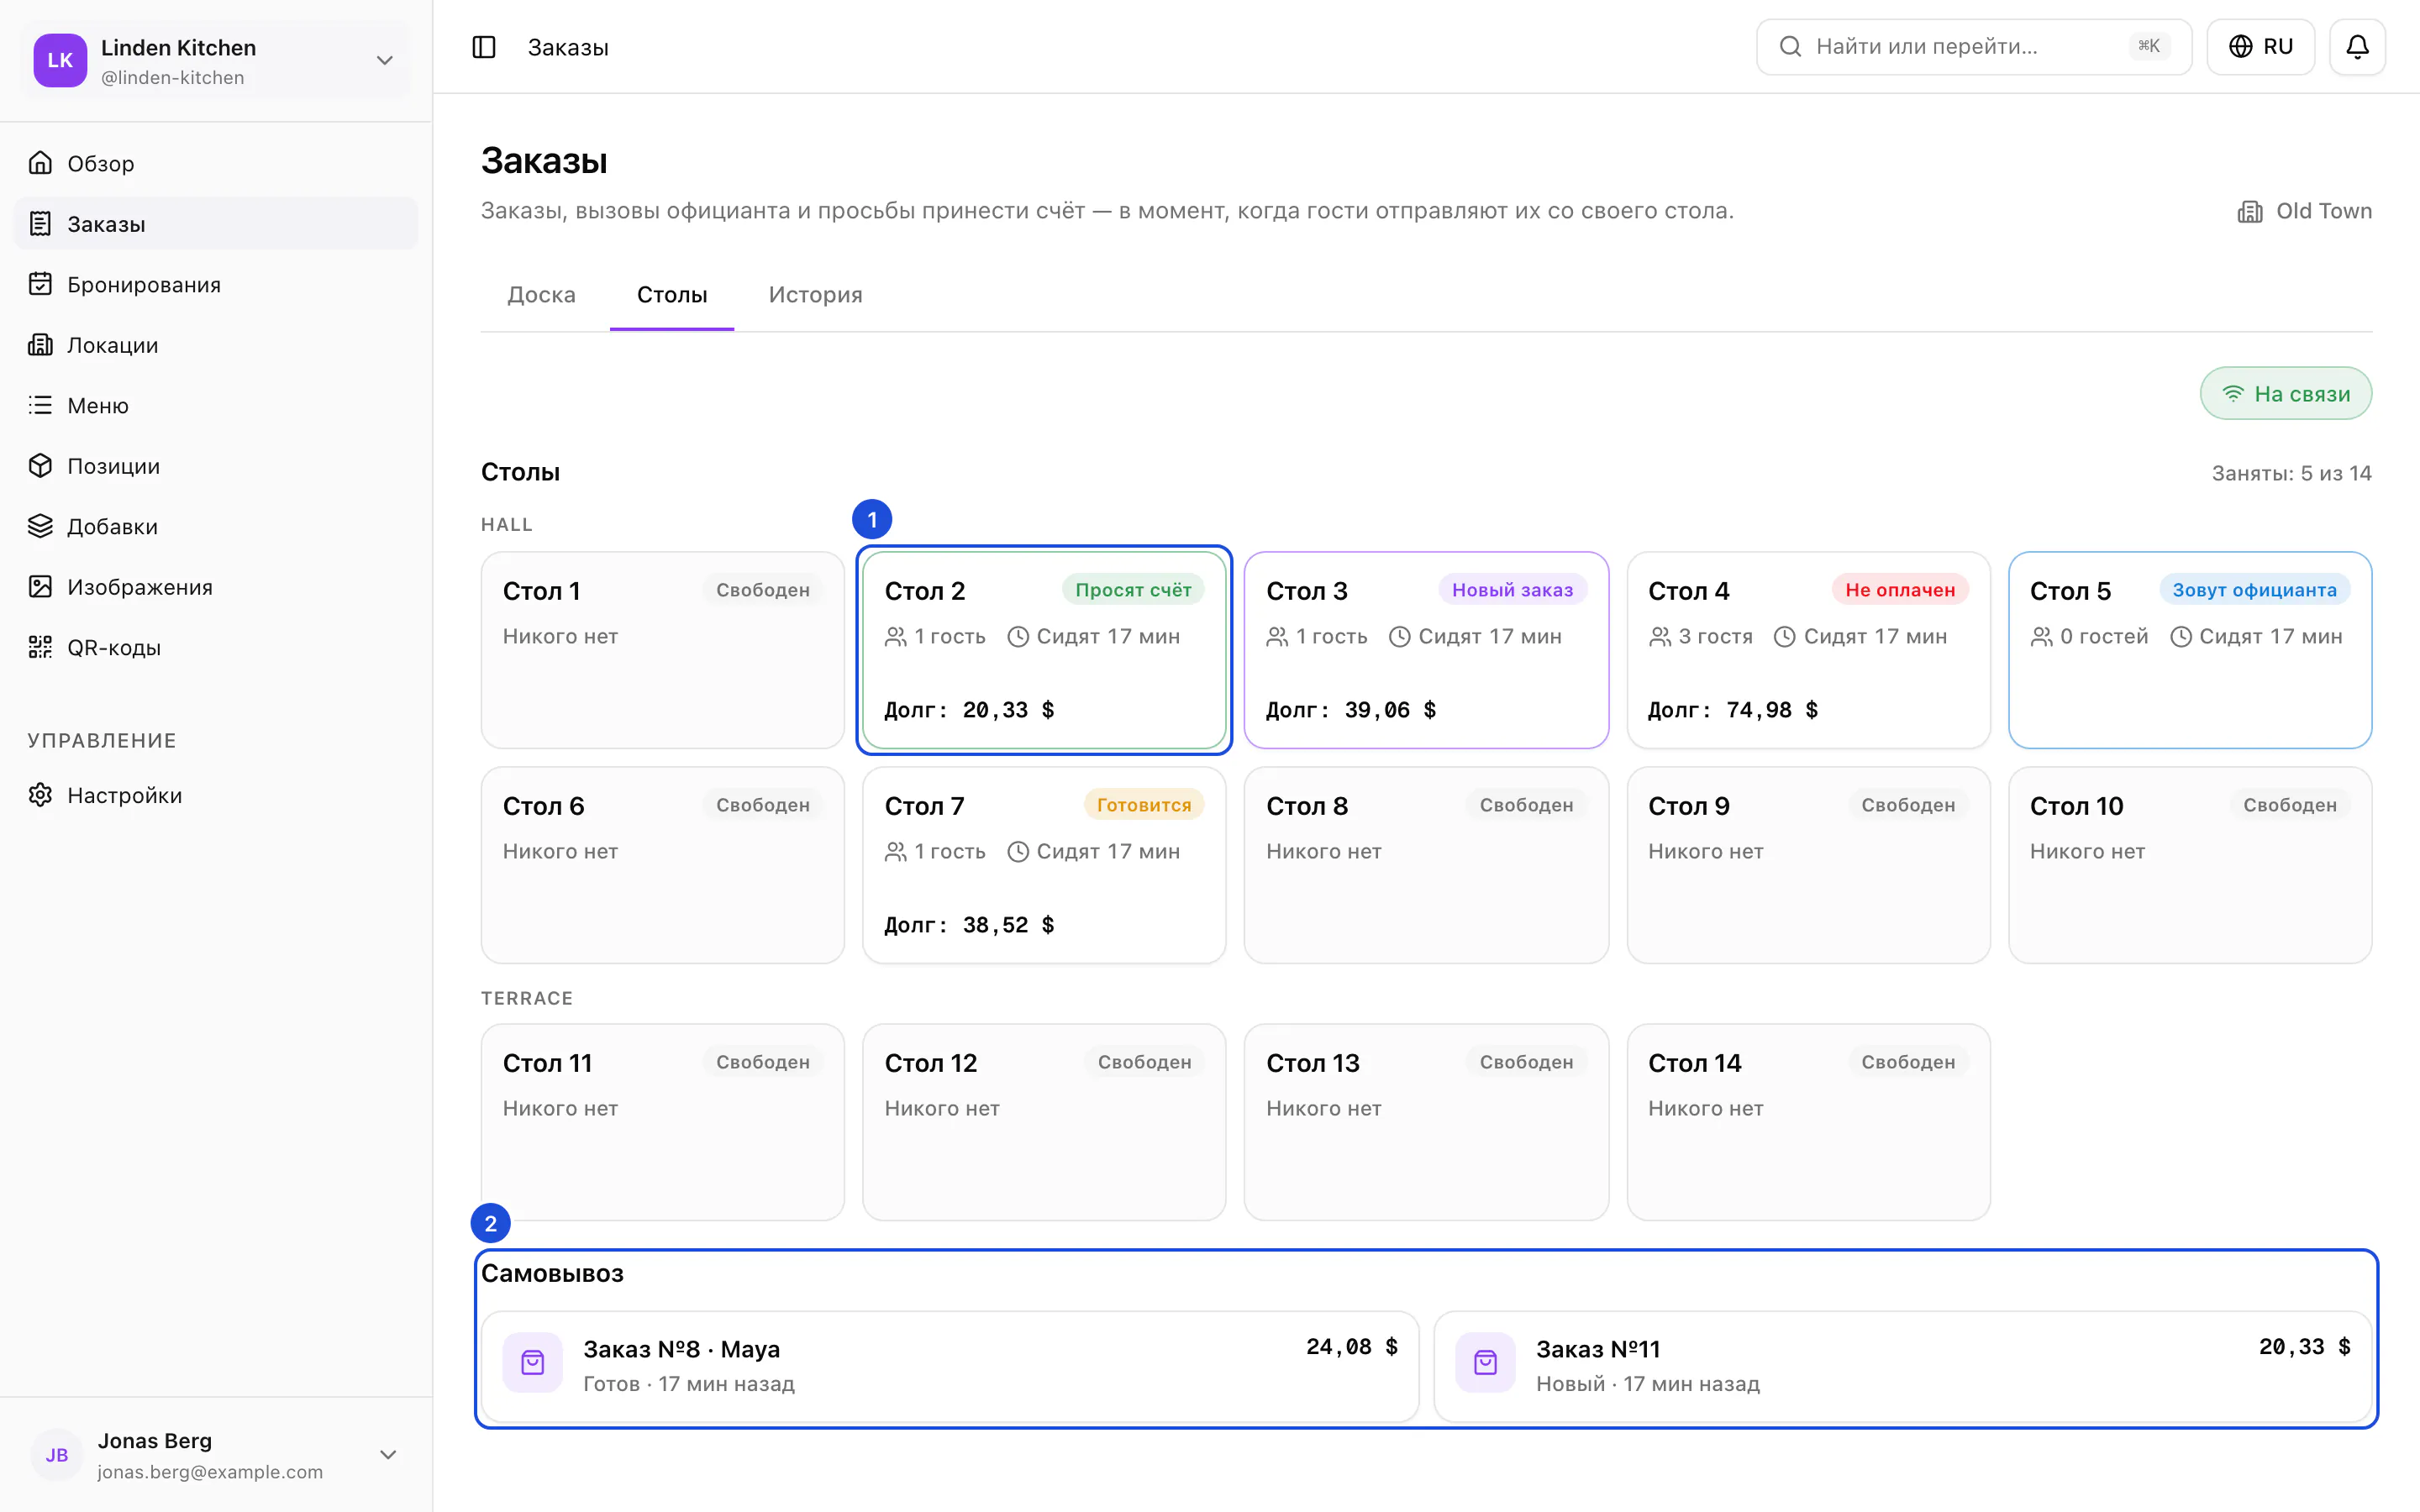
Task: Click the LK workspace avatar
Action: [60, 61]
